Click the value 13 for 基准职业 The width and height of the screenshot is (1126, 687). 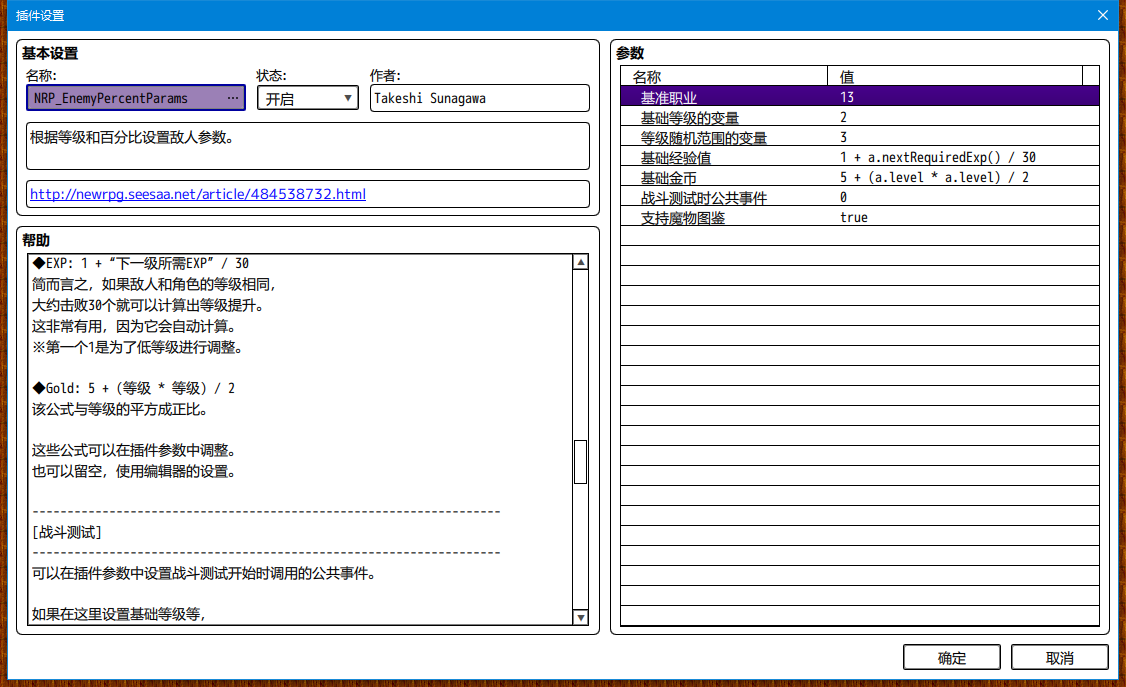point(847,97)
